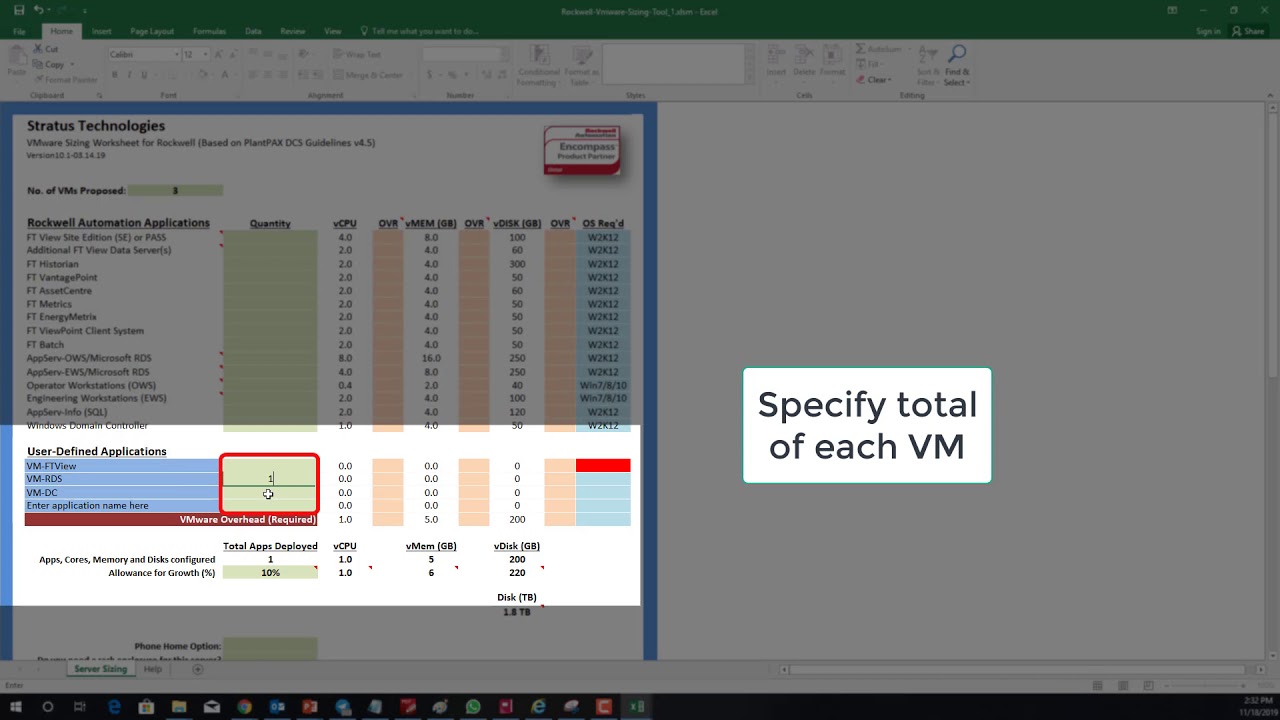1280x720 pixels.
Task: Add a new sheet with plus
Action: (197, 669)
